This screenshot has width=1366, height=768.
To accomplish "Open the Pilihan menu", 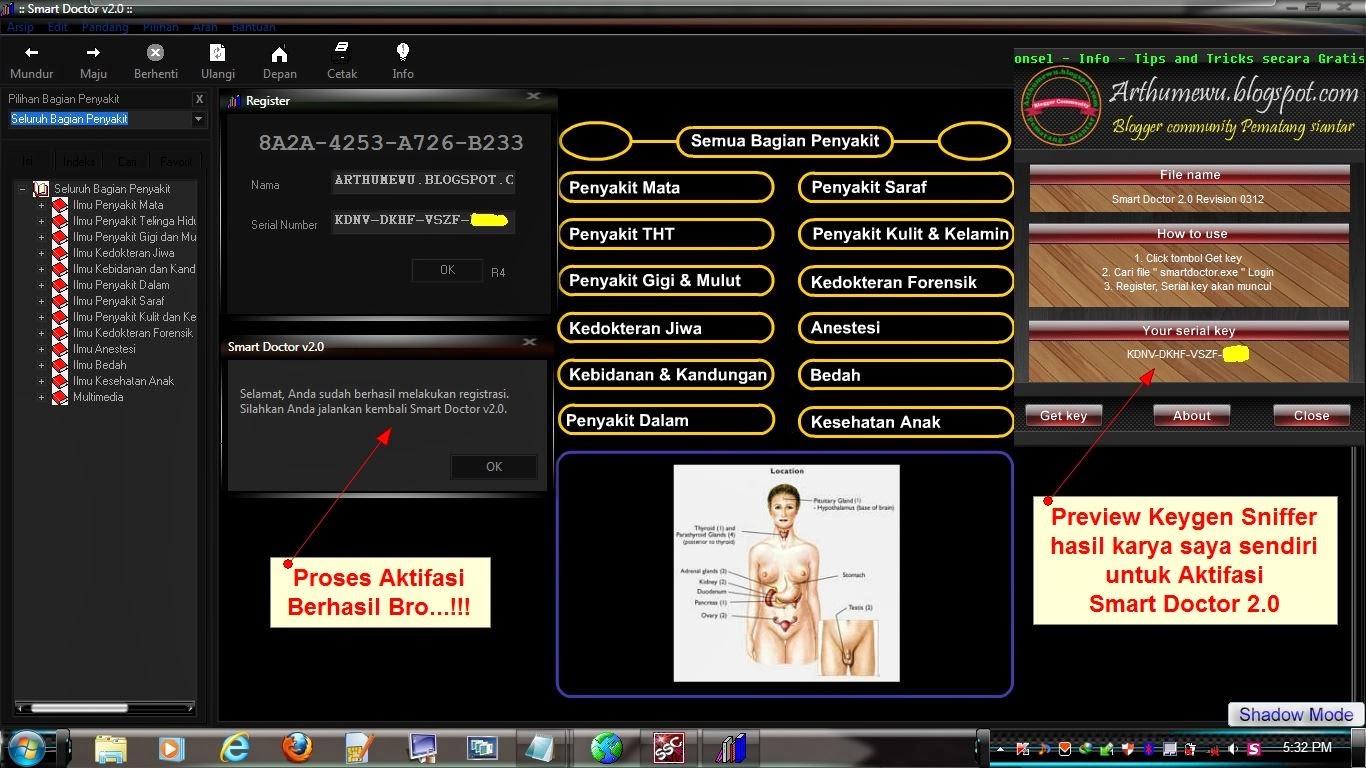I will (161, 27).
